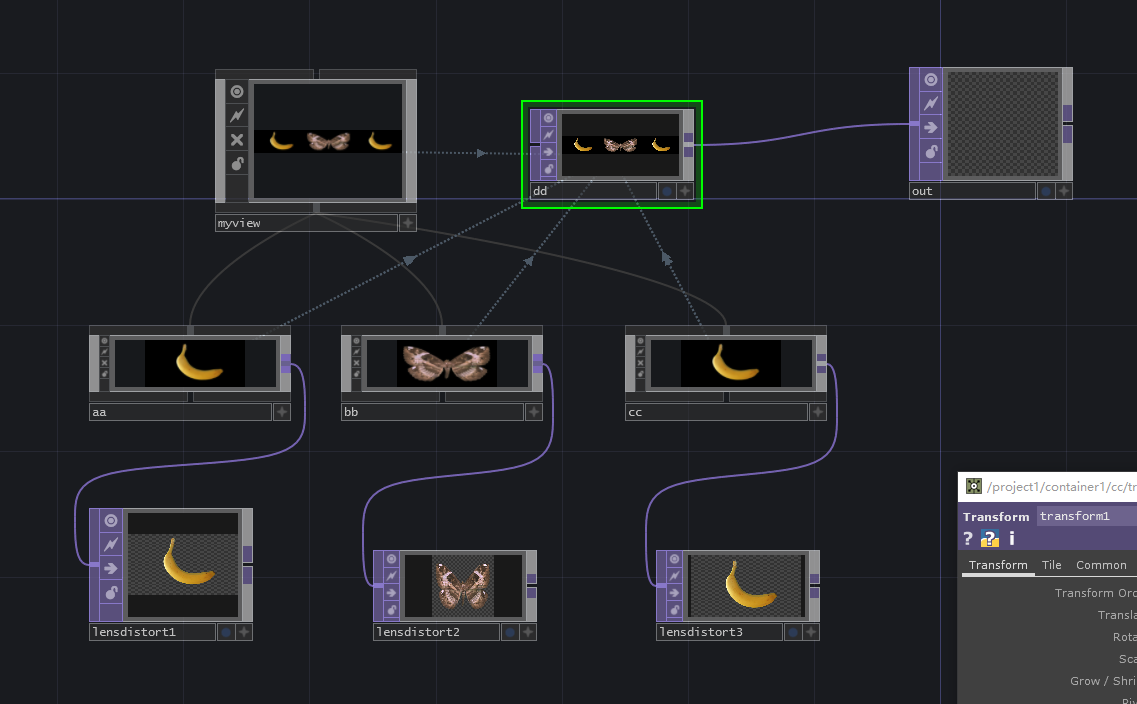Viewport: 1137px width, 704px height.
Task: Switch to the Common parameter tab
Action: click(x=1101, y=565)
